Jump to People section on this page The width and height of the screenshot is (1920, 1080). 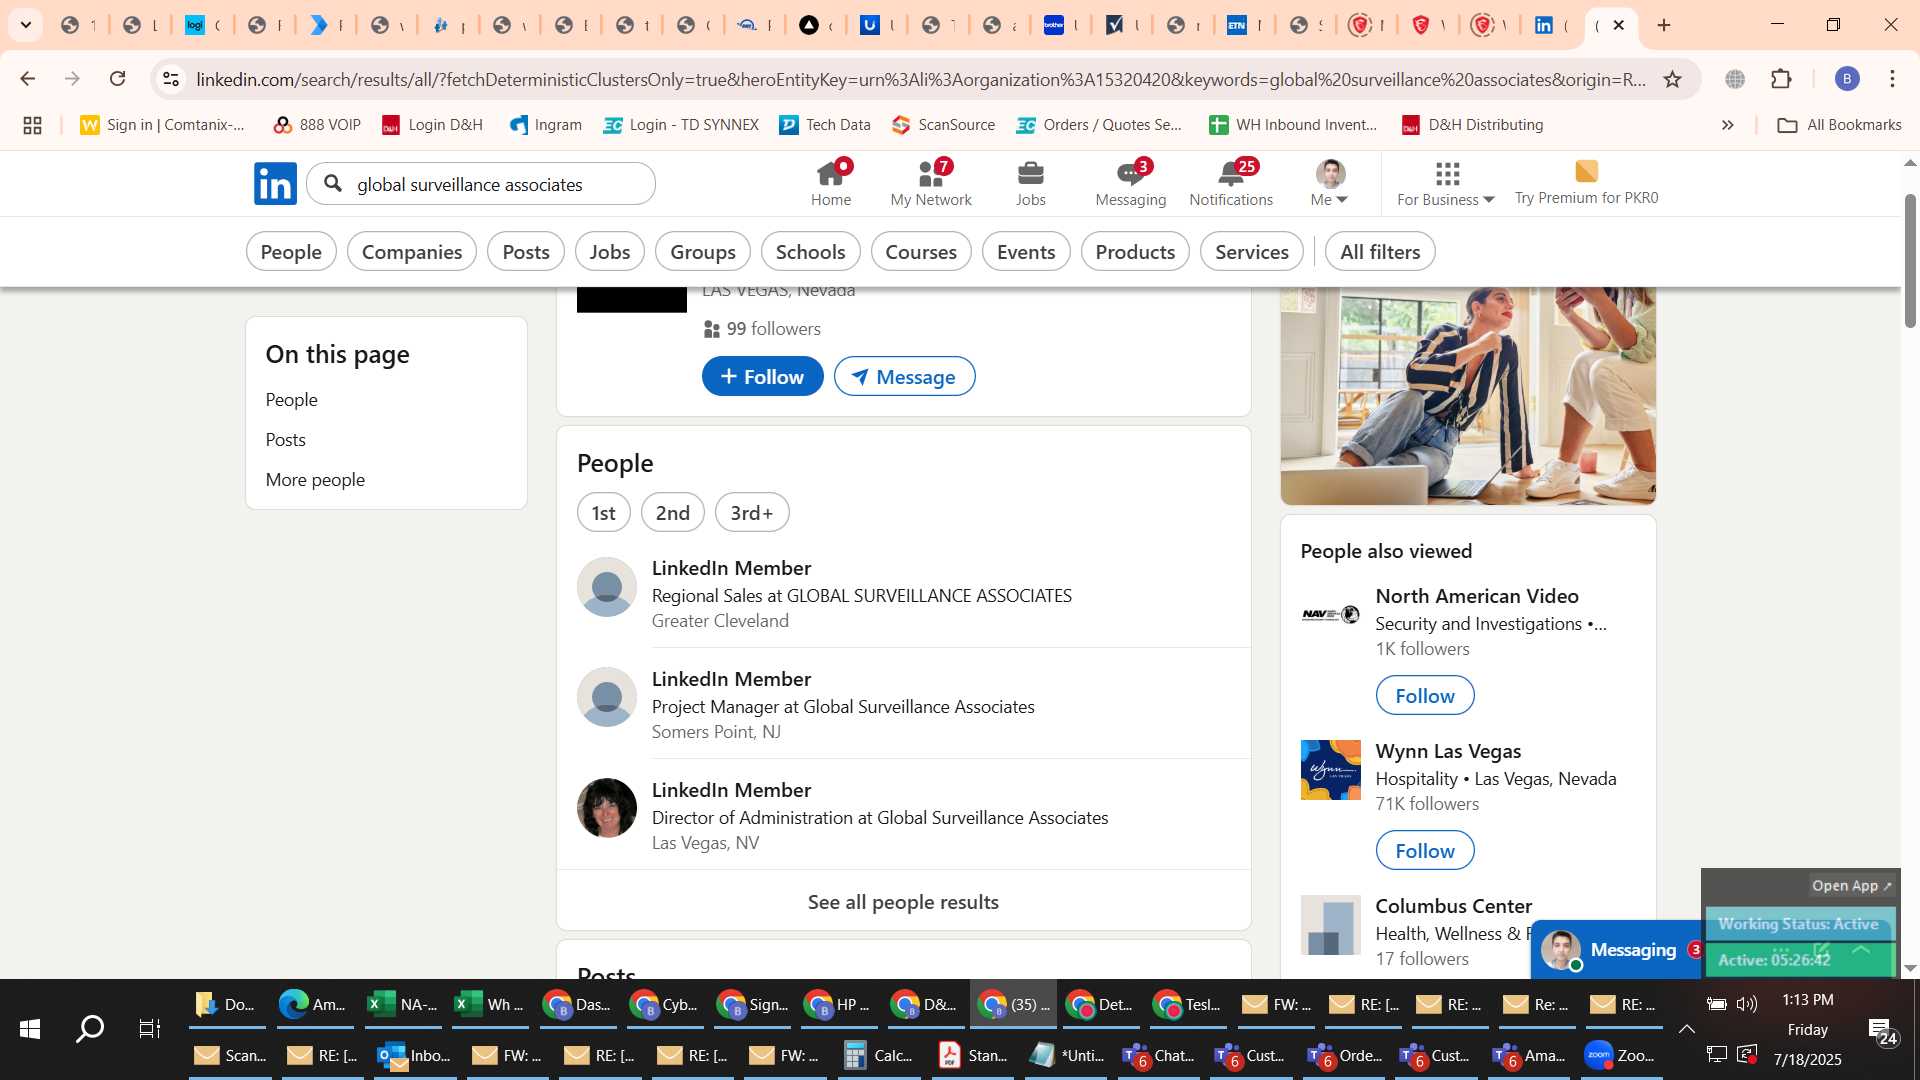click(x=291, y=400)
